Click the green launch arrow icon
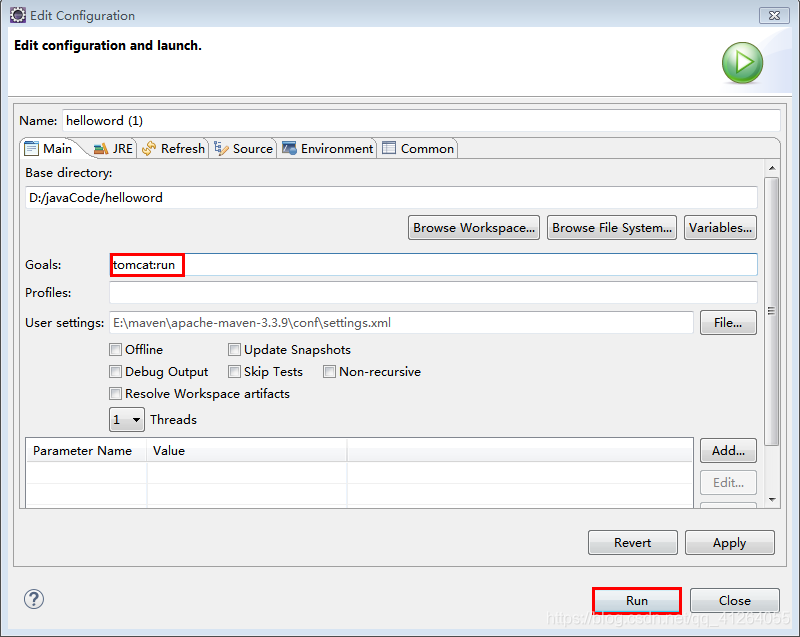This screenshot has height=637, width=800. (x=742, y=63)
